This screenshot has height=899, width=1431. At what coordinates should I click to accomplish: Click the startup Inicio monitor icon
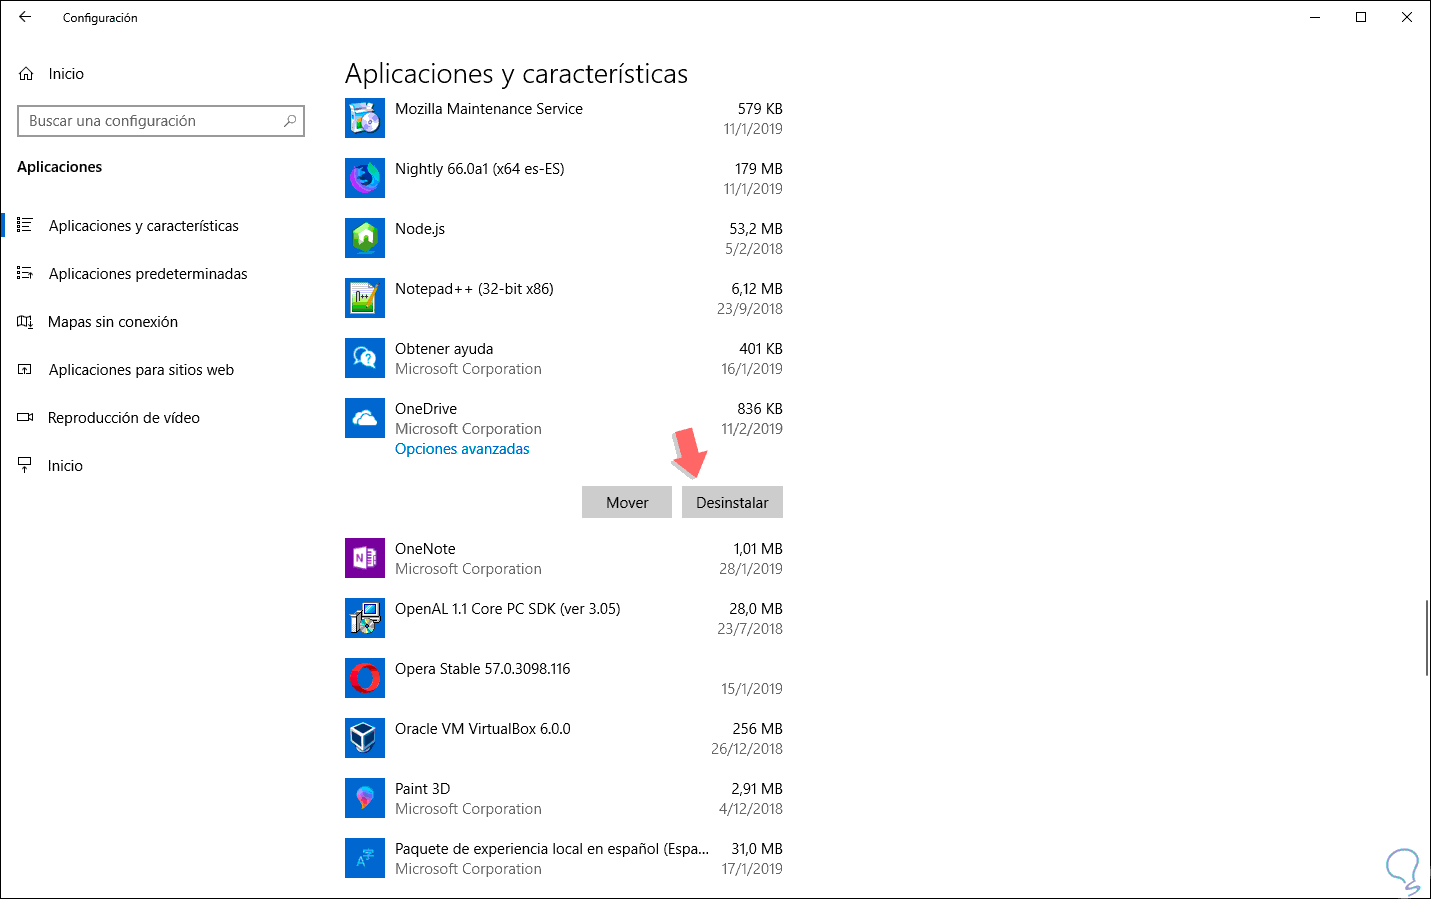25,465
